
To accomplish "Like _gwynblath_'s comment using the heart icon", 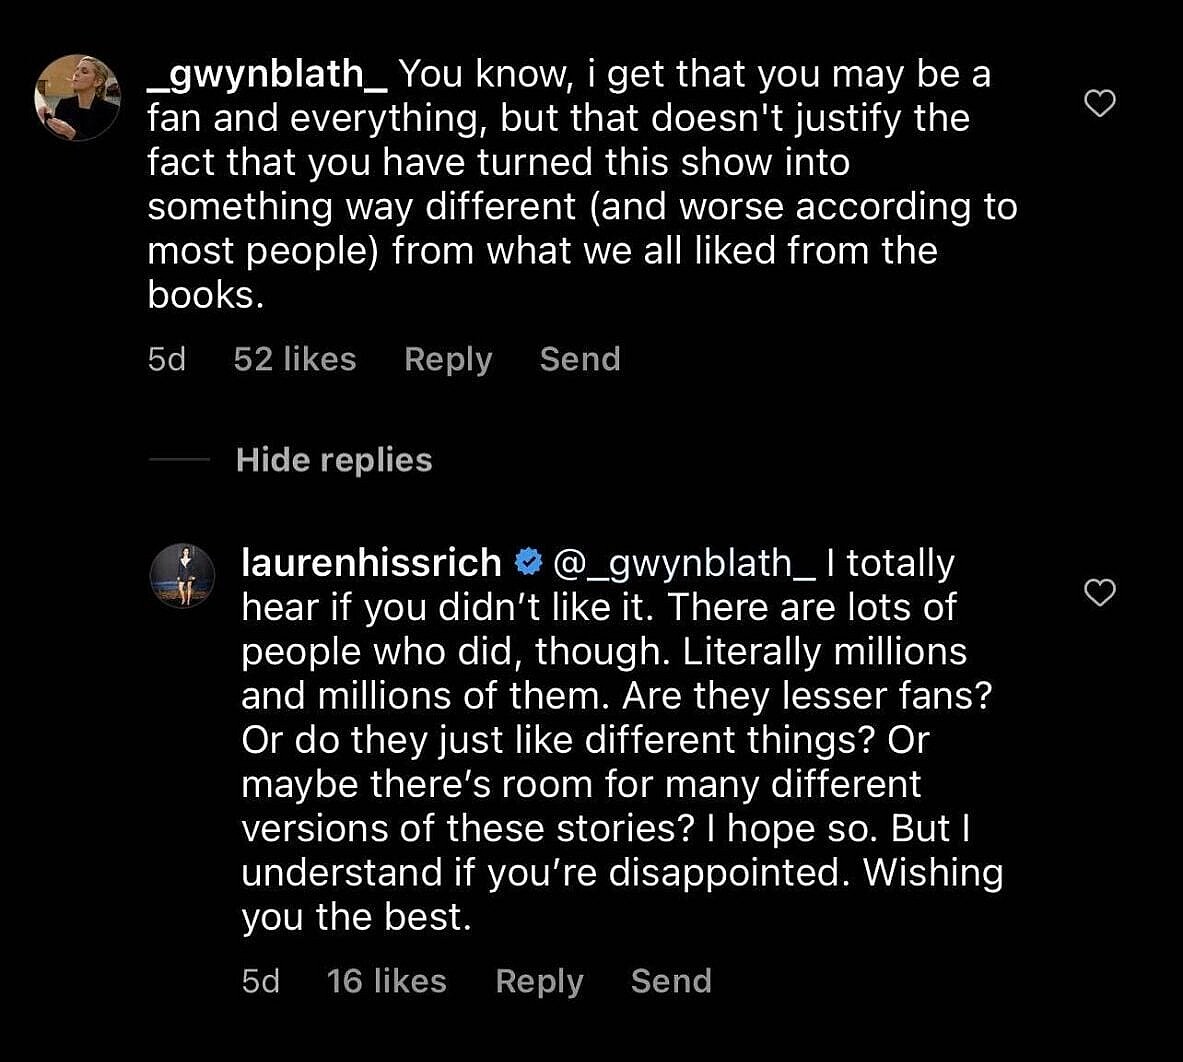I will pos(1100,102).
